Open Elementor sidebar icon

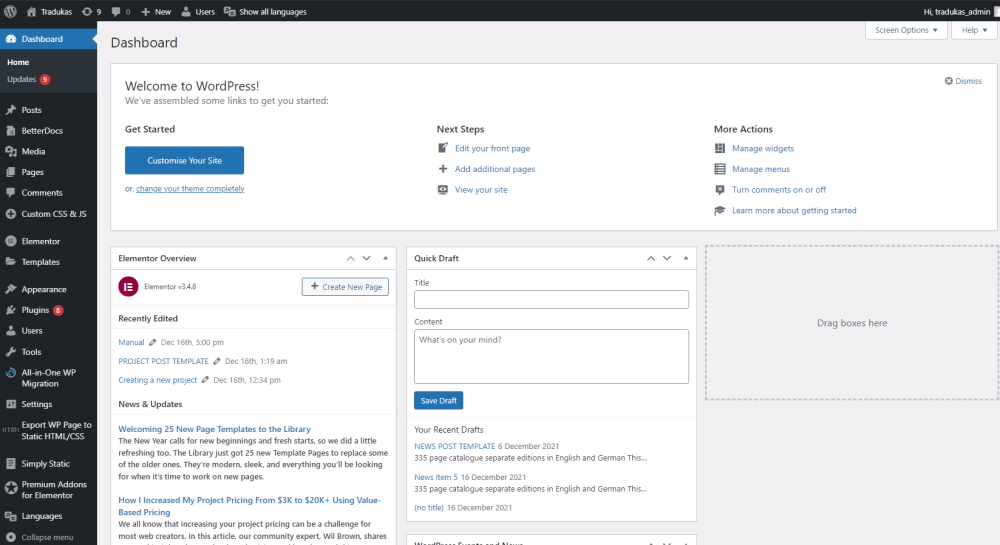tap(11, 241)
